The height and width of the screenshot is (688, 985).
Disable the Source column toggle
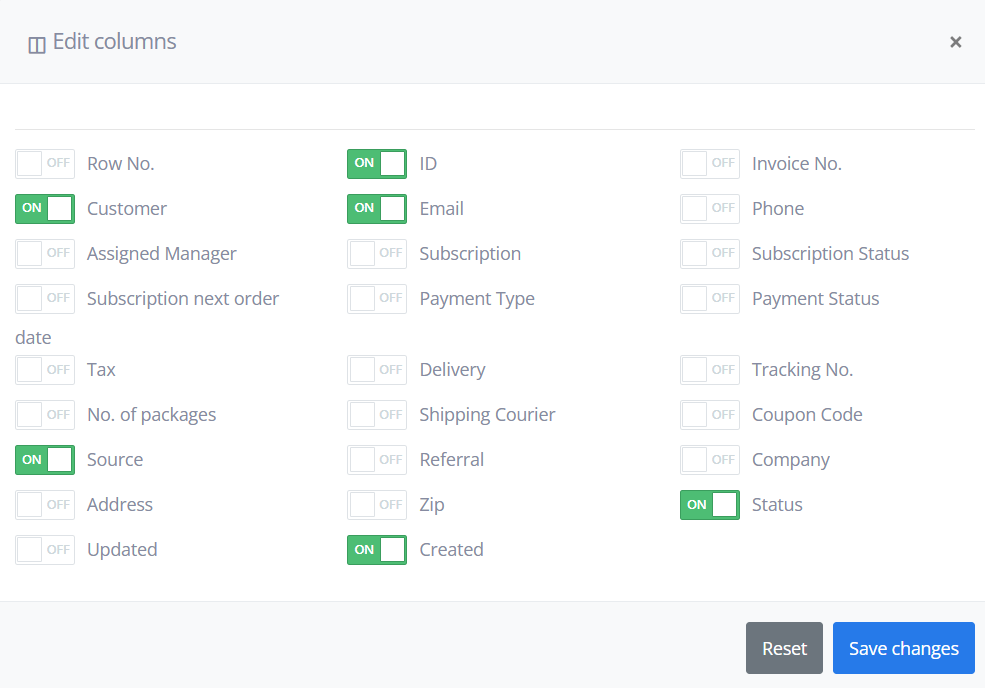45,460
